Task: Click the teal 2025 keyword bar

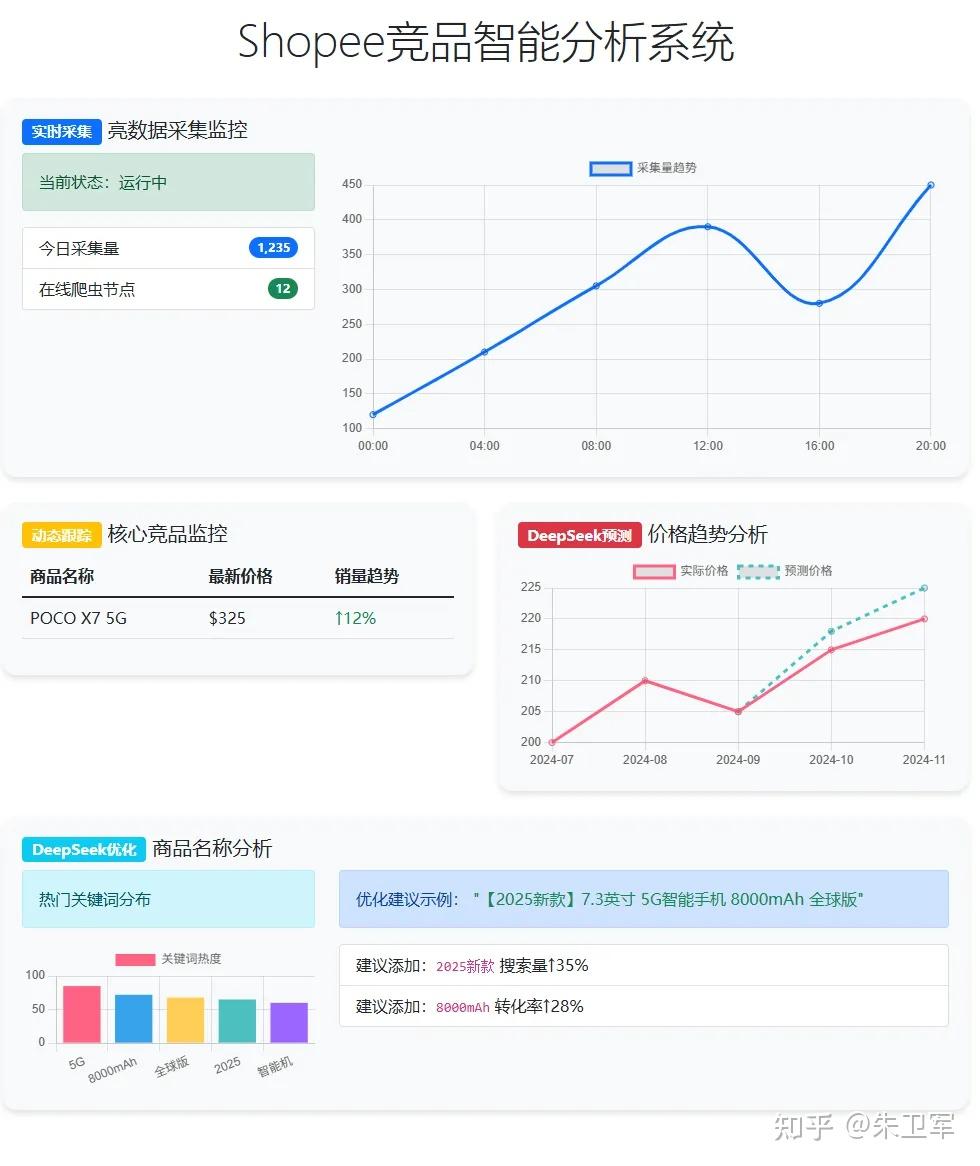Action: 237,1021
